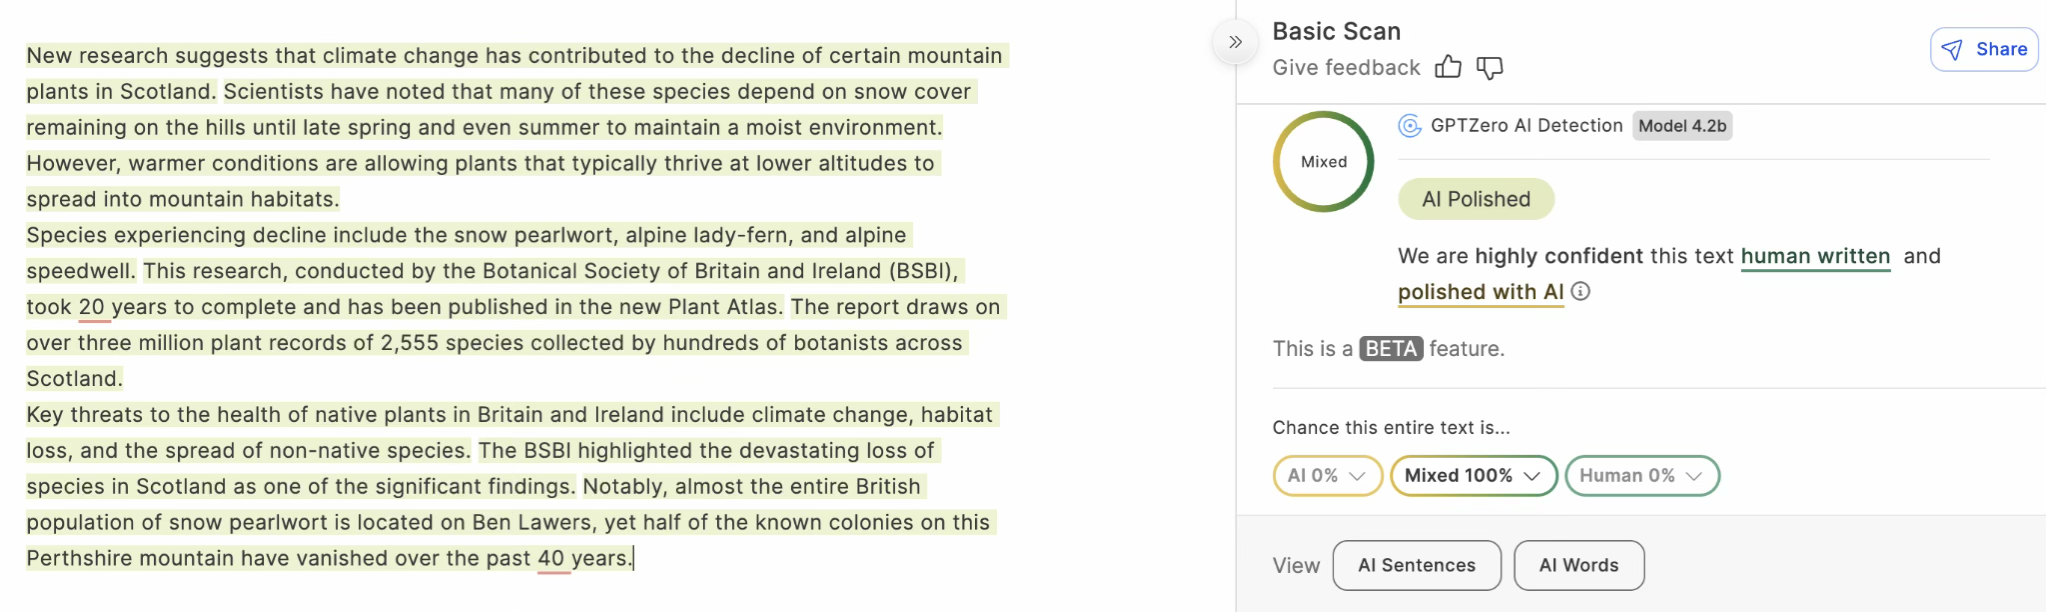2046x612 pixels.
Task: Click the Mixed circular score gauge
Action: click(1323, 162)
